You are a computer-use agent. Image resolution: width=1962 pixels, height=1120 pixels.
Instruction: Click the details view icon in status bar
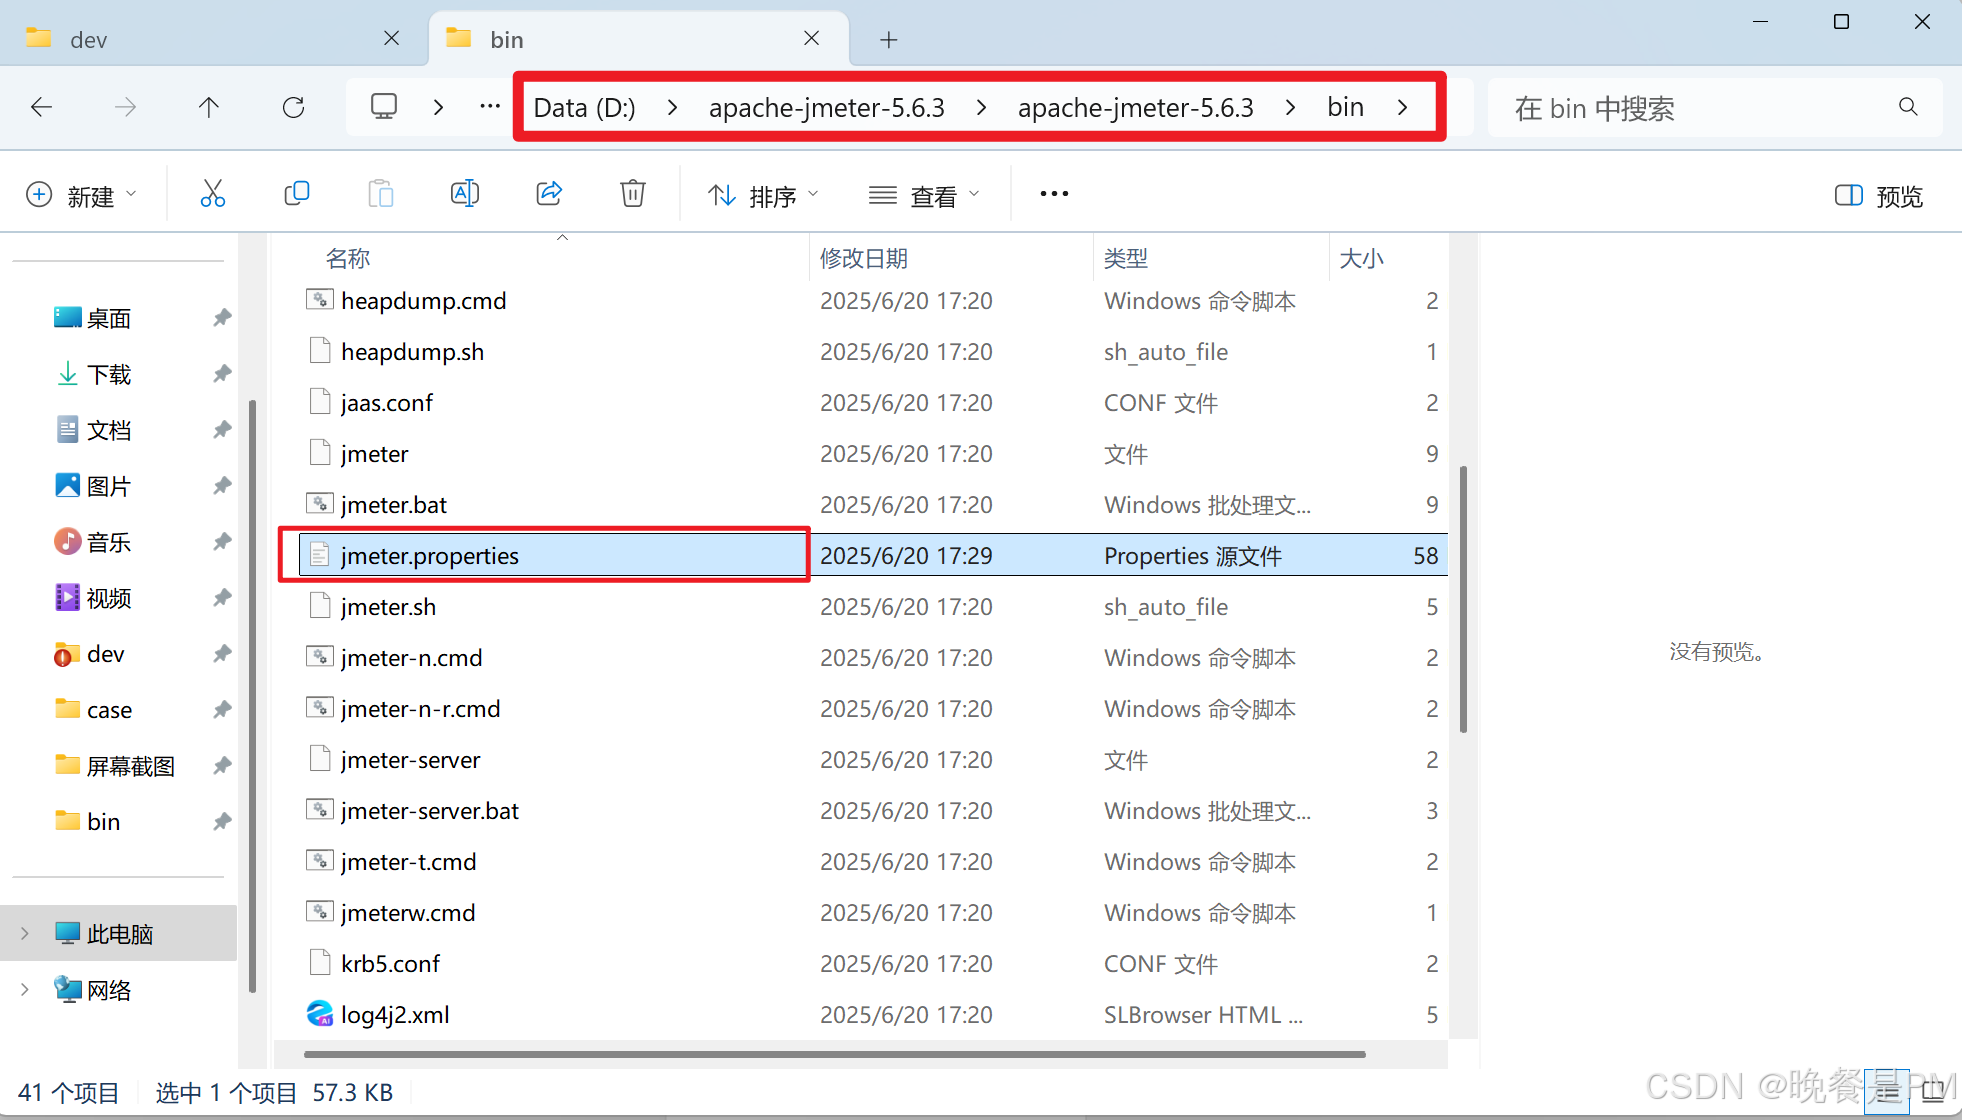click(x=1887, y=1092)
